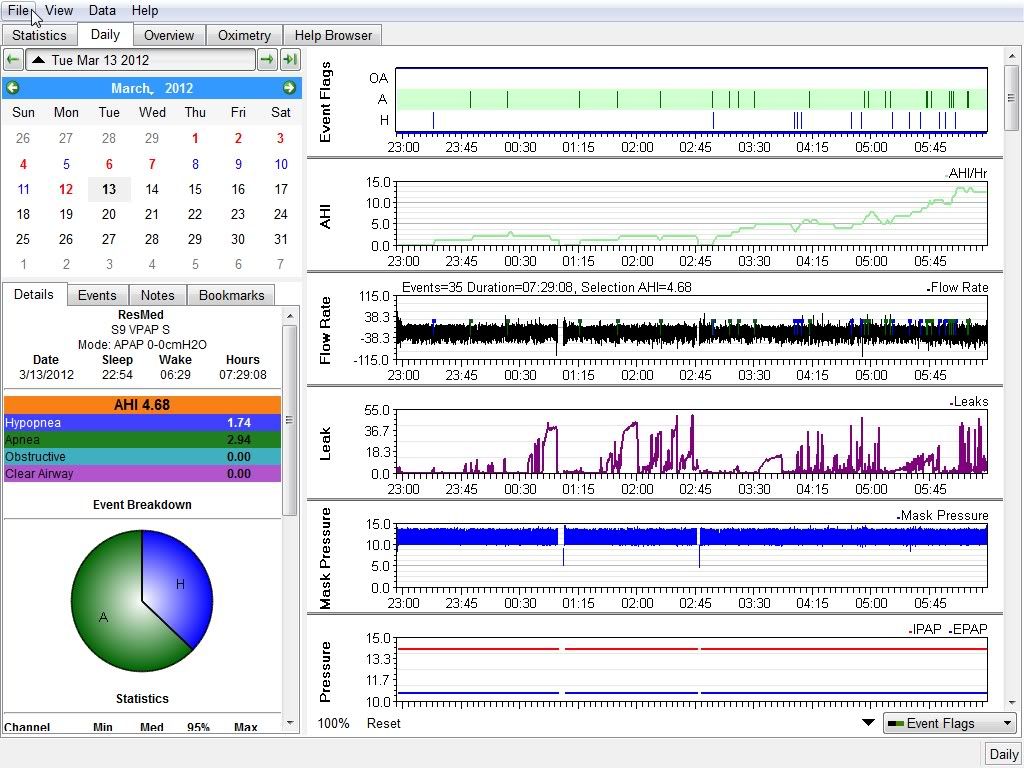1024x768 pixels.
Task: Open the Bookmarks tab
Action: point(231,295)
